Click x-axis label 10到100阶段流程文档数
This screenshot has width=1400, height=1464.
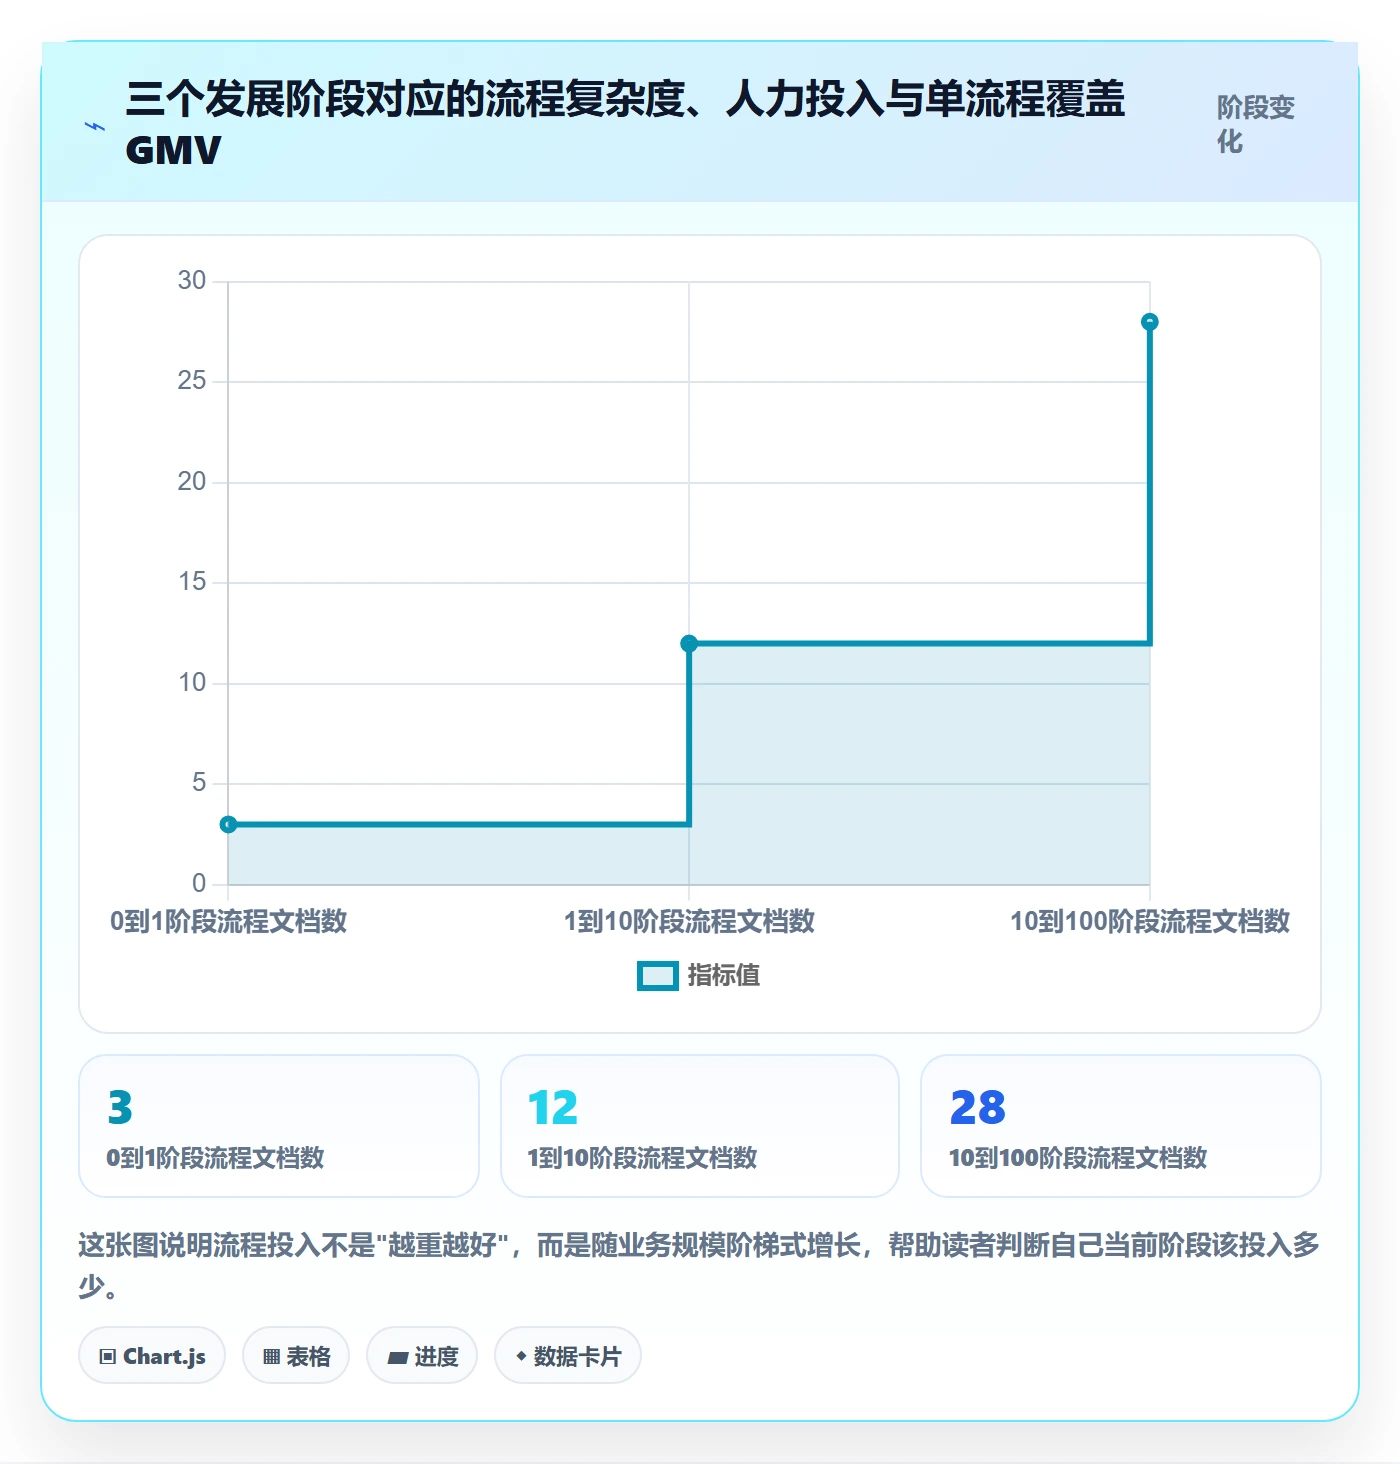click(1150, 921)
